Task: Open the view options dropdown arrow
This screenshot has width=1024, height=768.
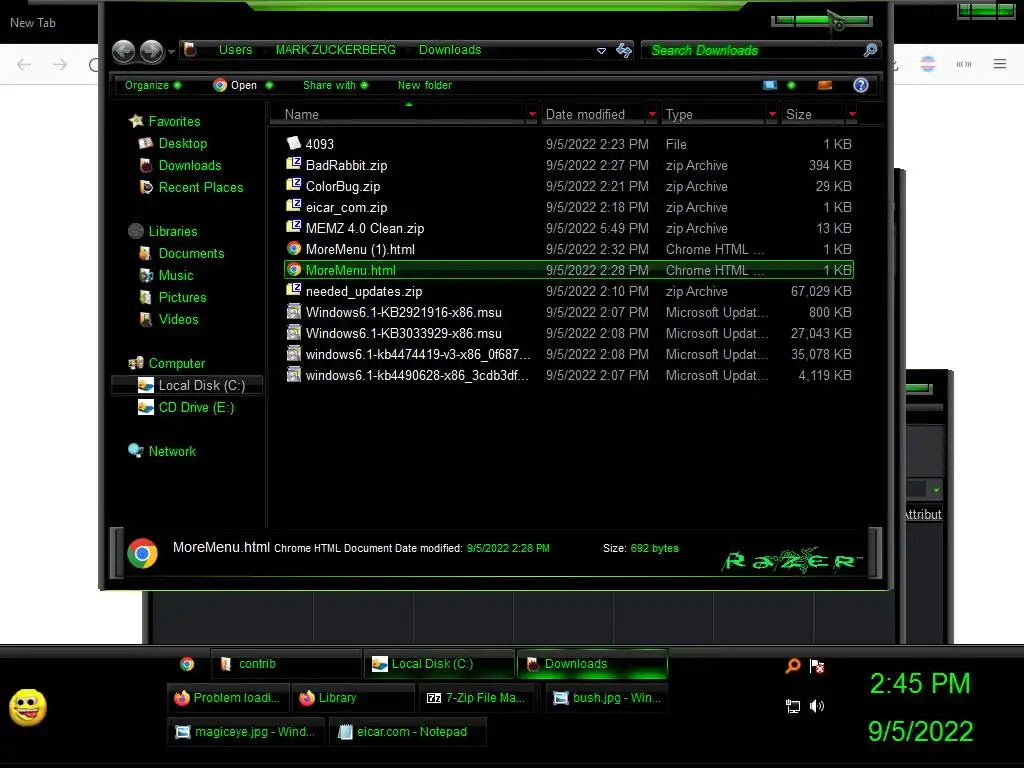Action: coord(792,85)
